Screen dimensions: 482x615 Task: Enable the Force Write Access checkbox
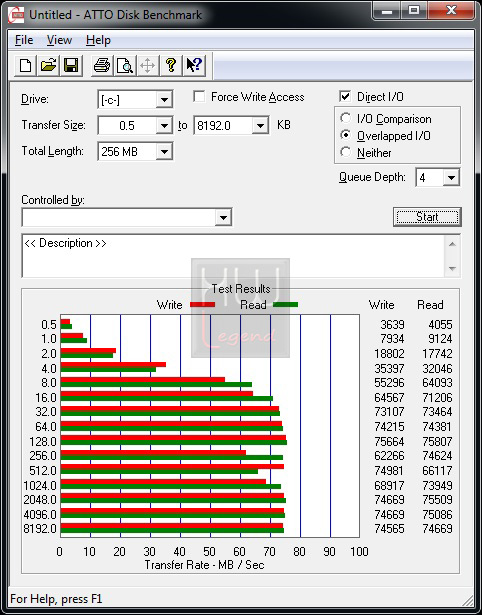[199, 96]
